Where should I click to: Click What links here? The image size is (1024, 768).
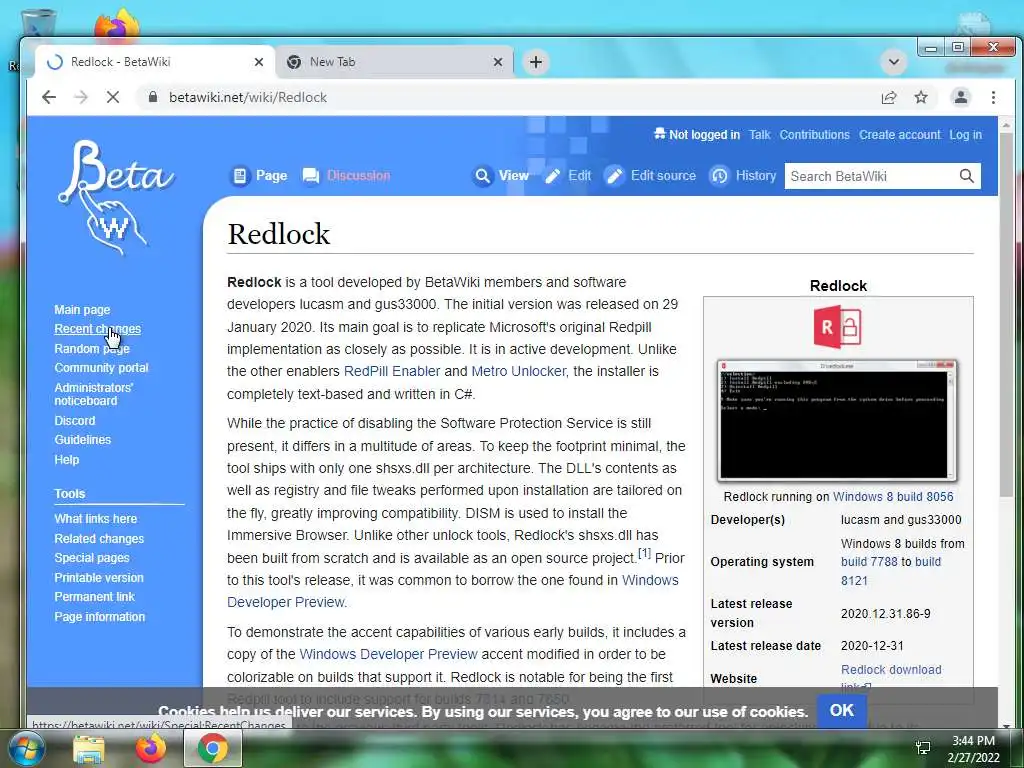(x=95, y=519)
